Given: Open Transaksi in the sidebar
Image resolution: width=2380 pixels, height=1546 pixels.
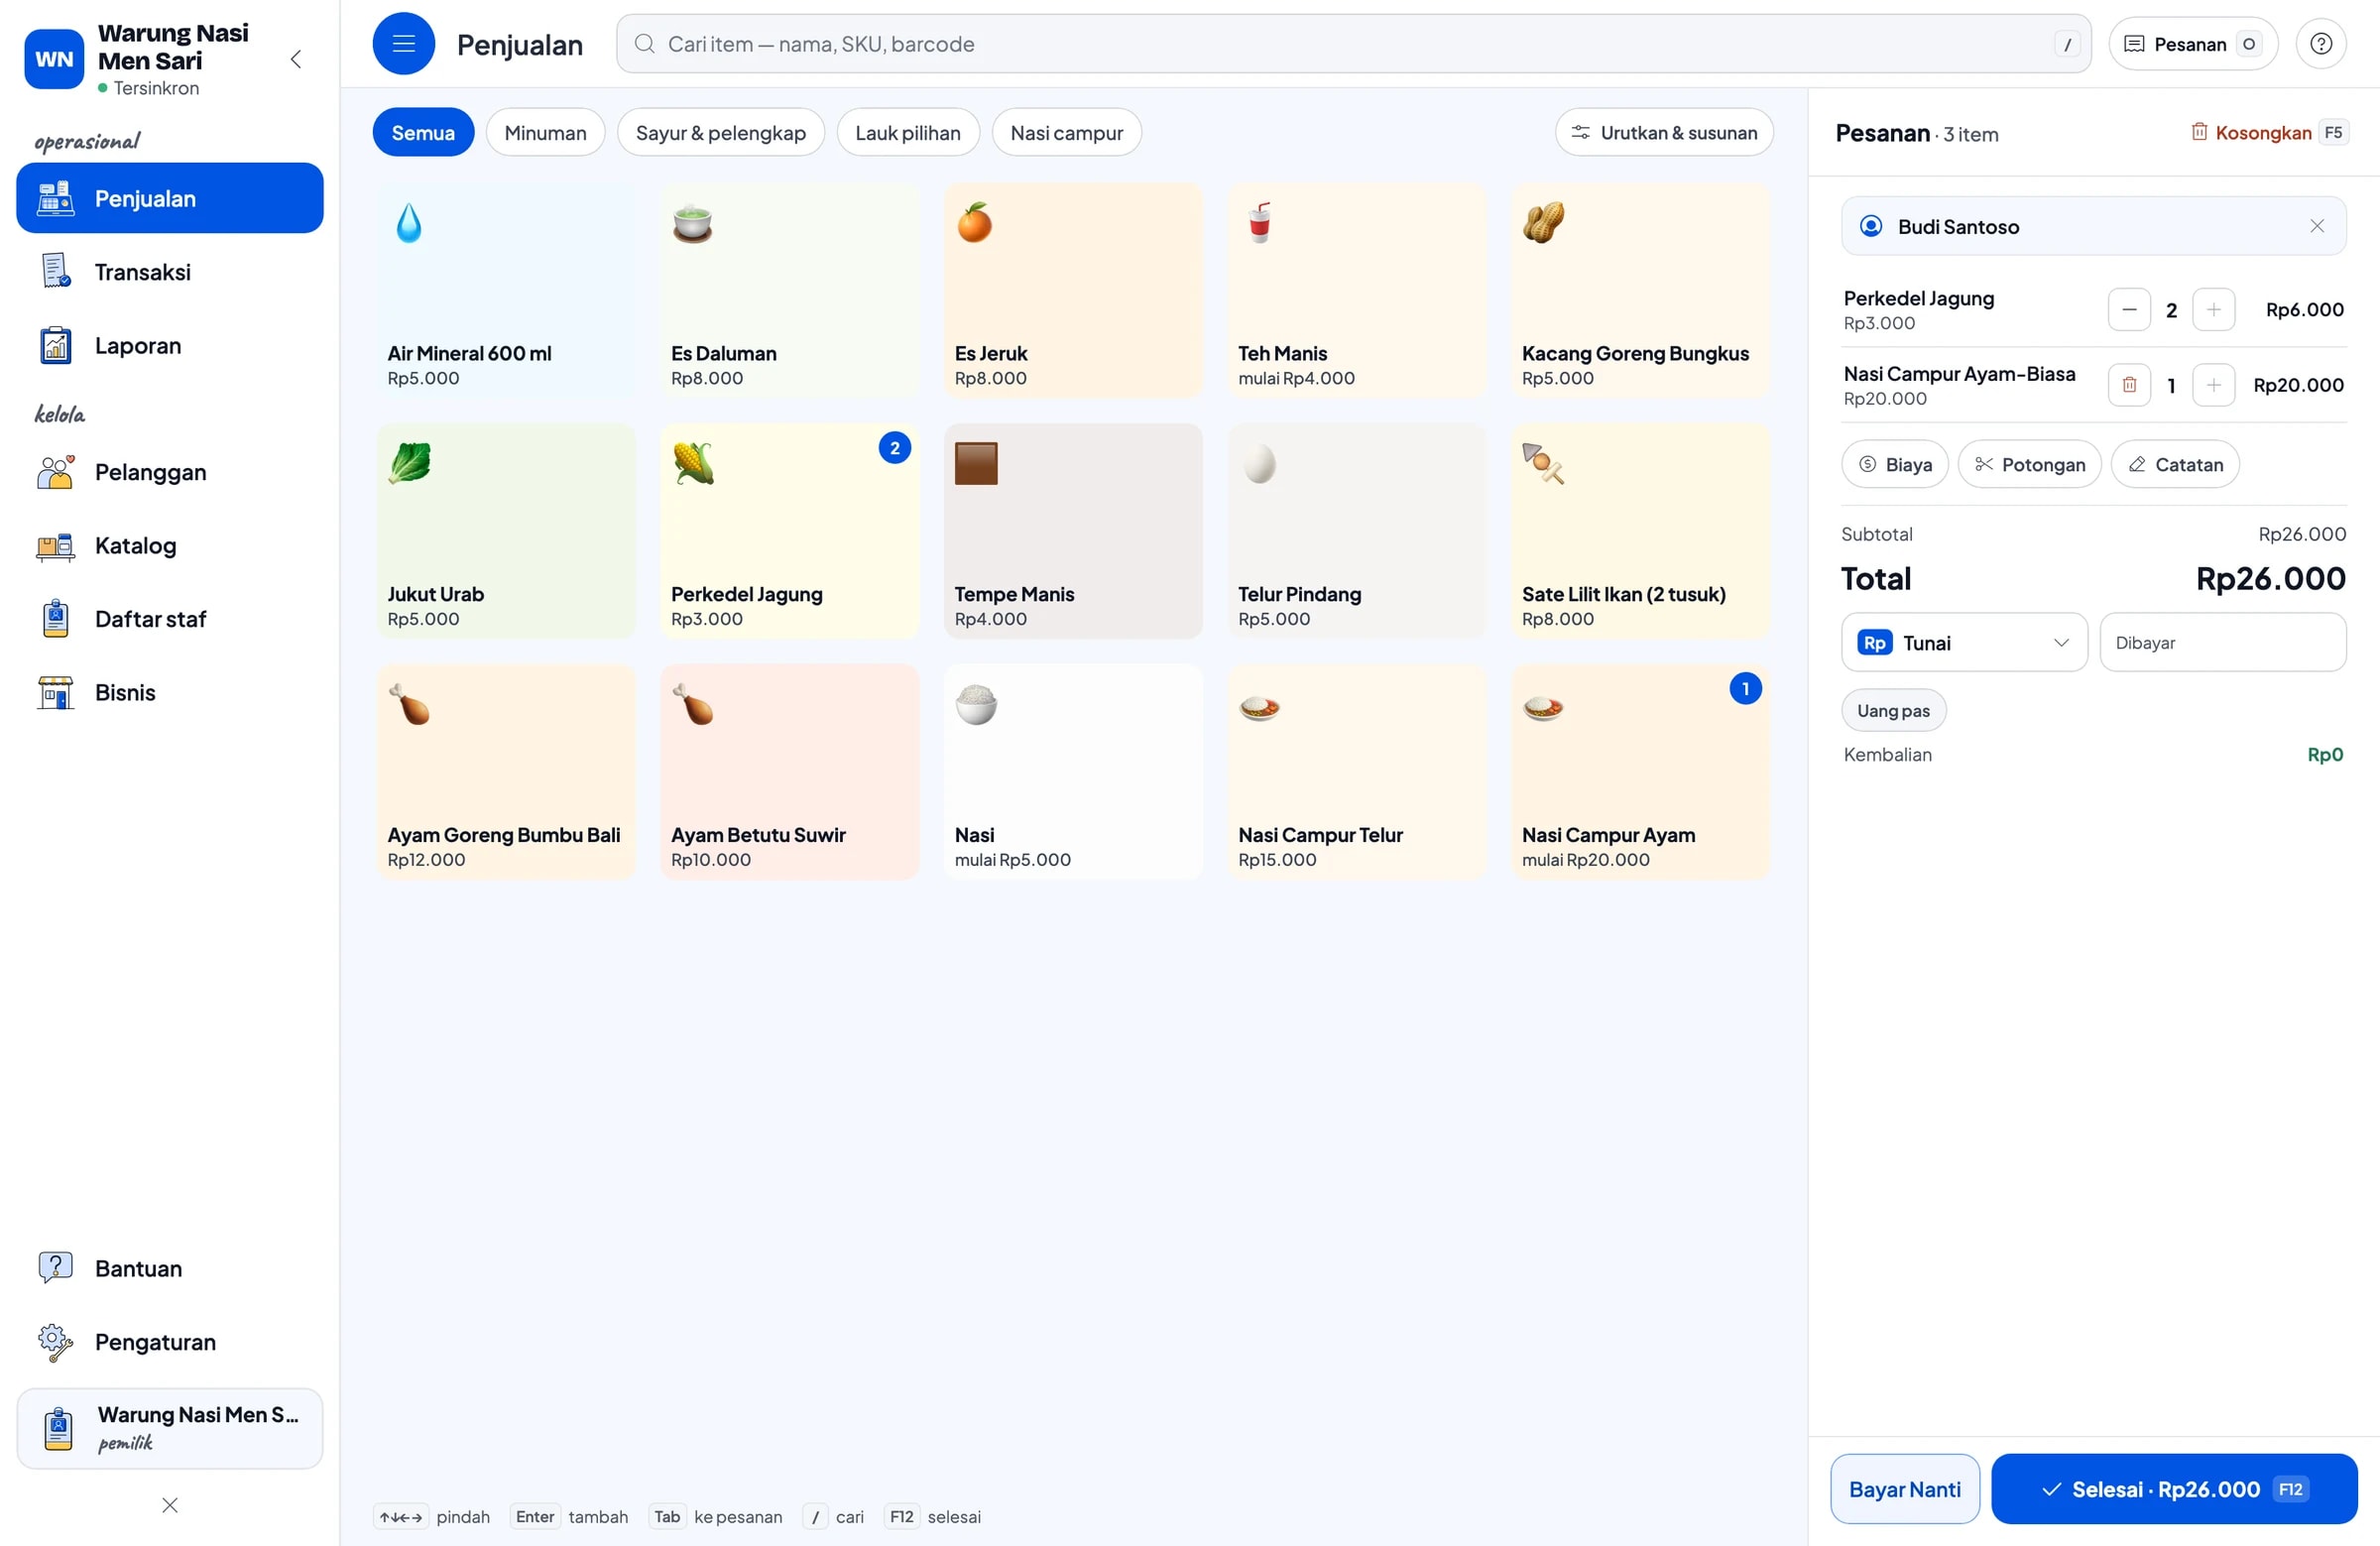Looking at the screenshot, I should (170, 272).
